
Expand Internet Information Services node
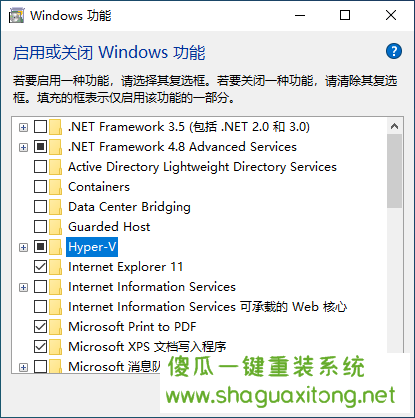point(23,287)
